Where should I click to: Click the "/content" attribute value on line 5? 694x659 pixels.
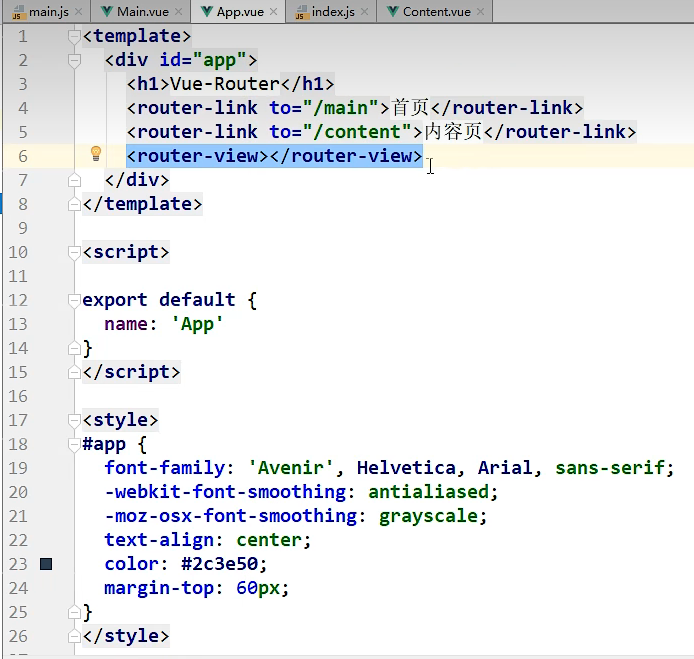357,132
